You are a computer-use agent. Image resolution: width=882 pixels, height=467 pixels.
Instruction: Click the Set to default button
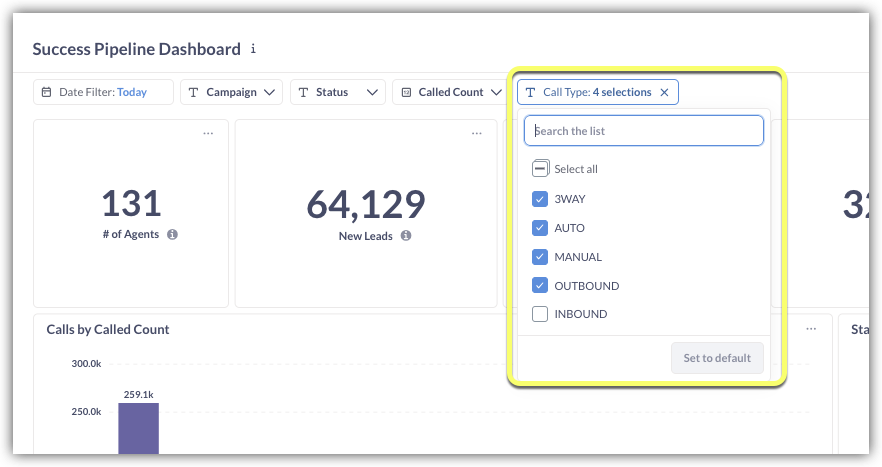tap(717, 358)
